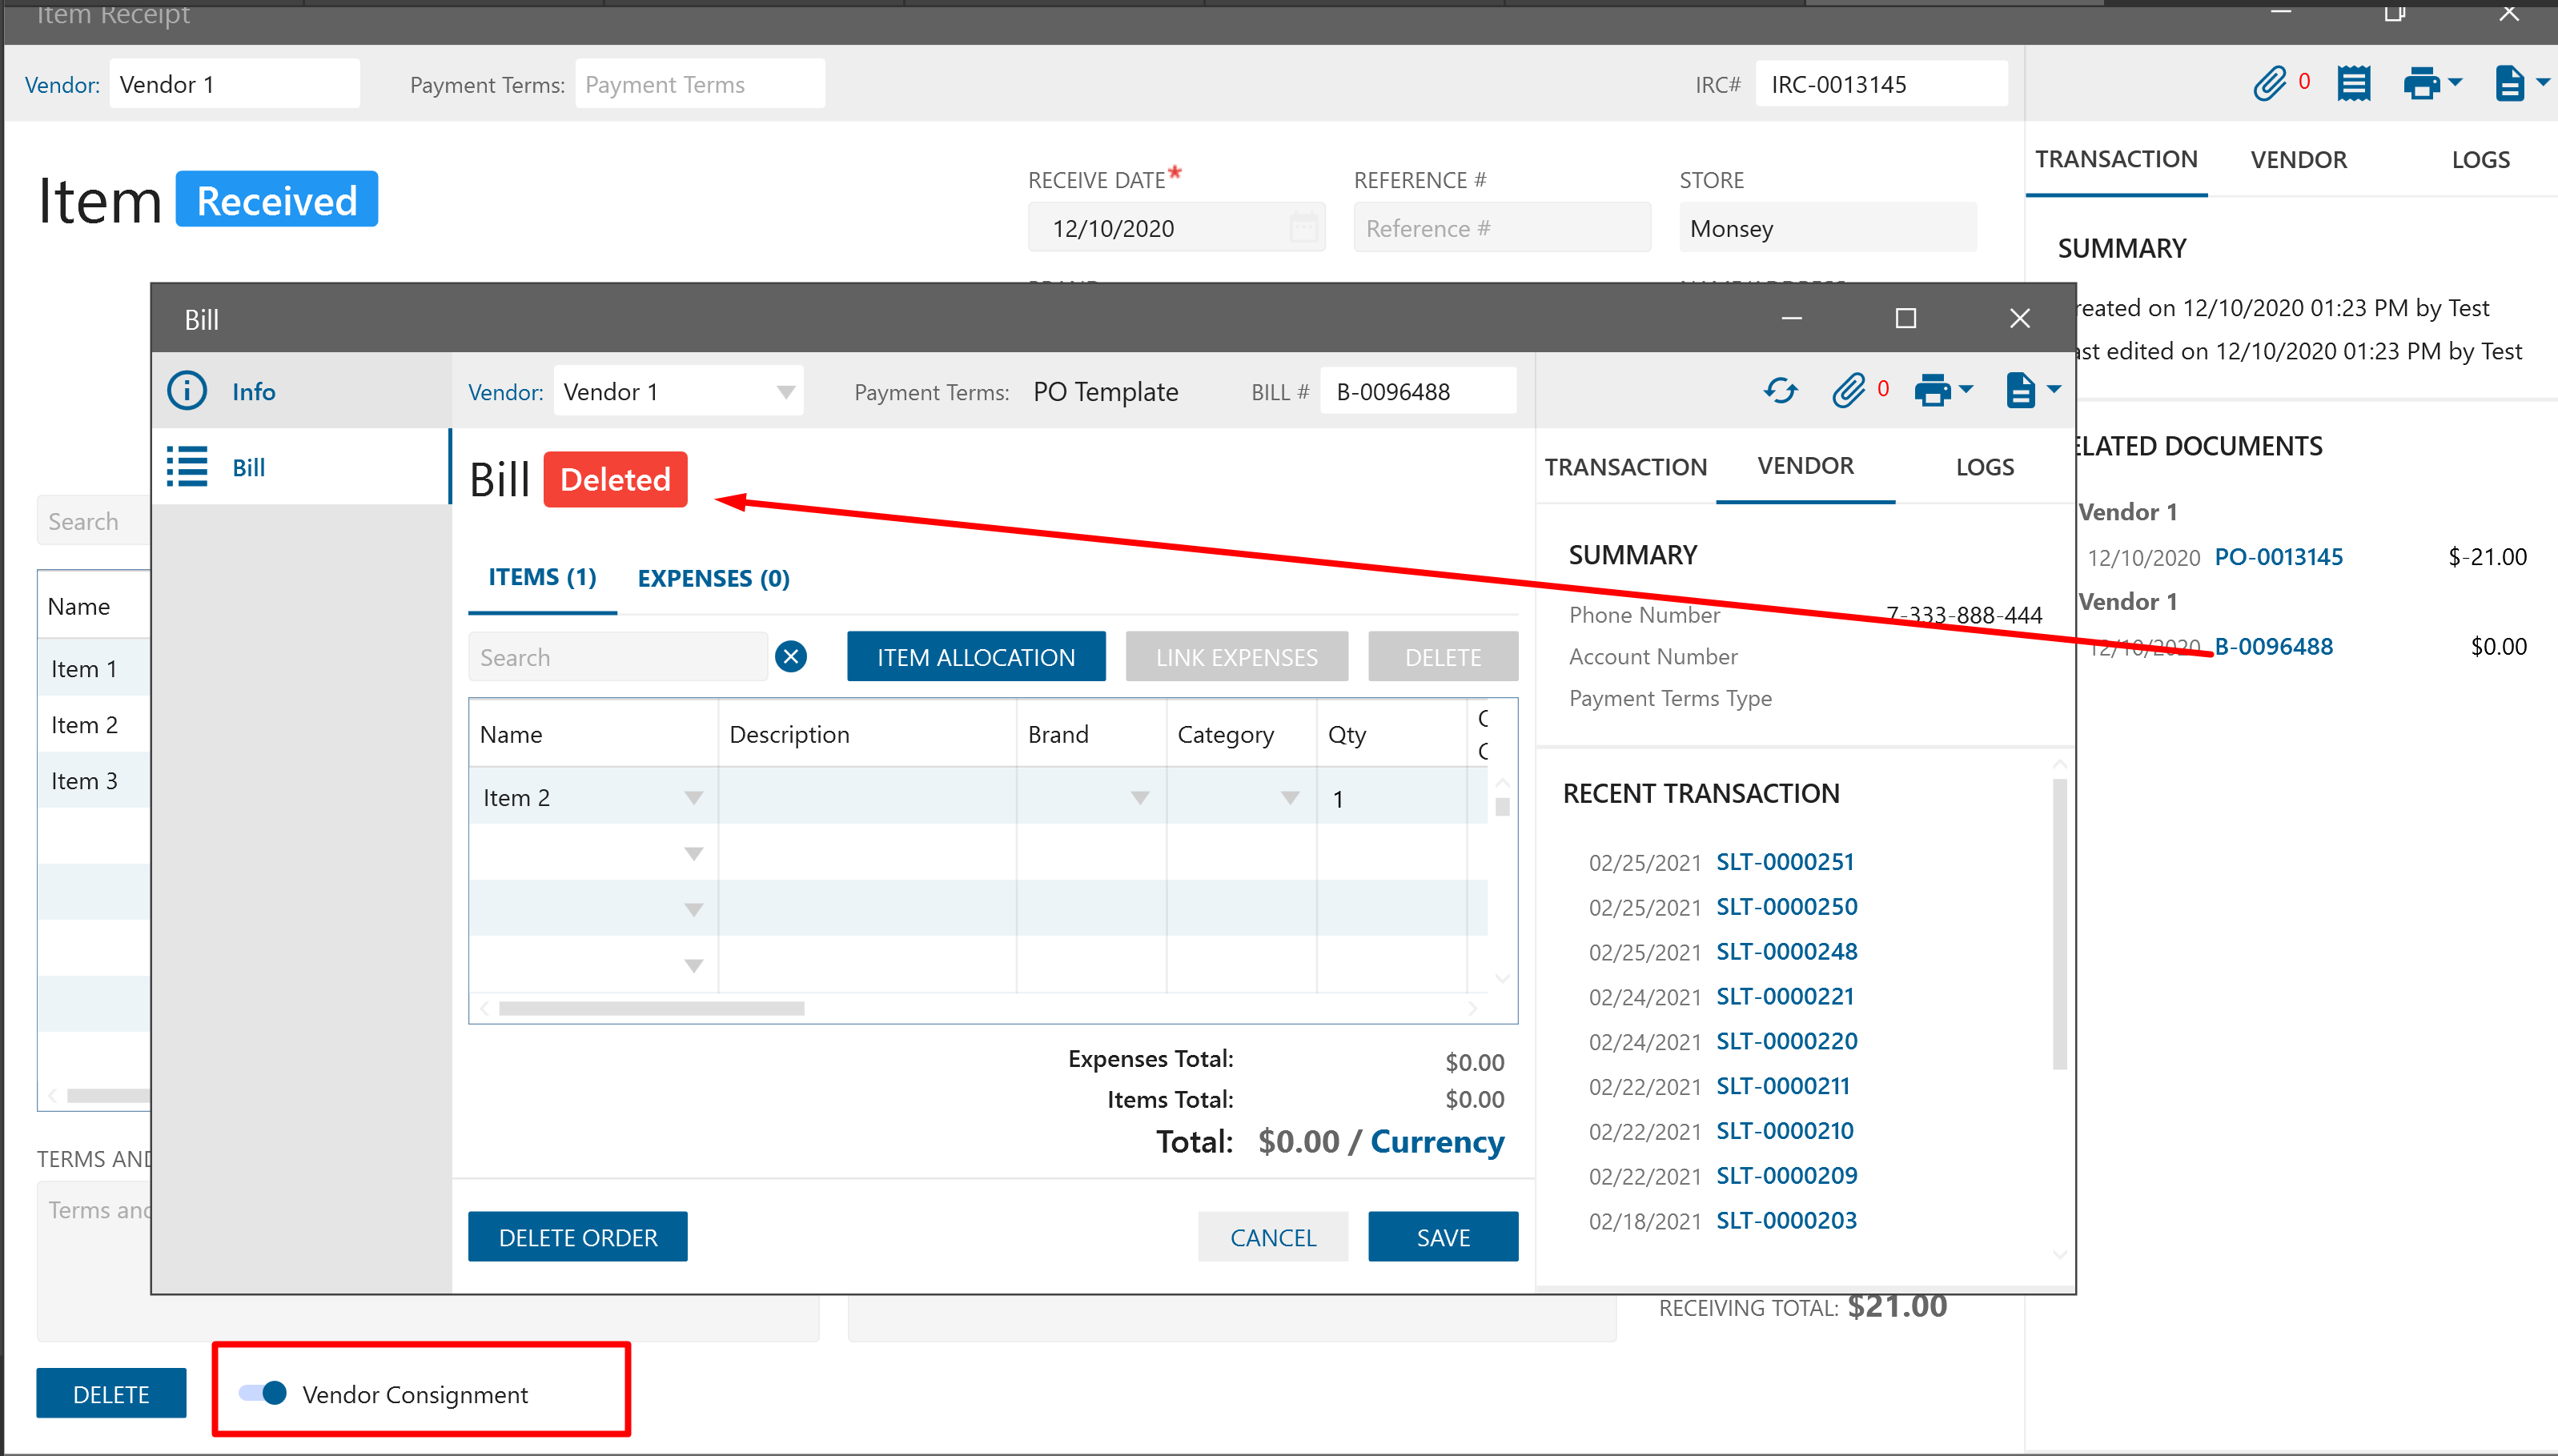Clear search with the blue X icon
Screen dimensions: 2558x1456
pos(791,657)
